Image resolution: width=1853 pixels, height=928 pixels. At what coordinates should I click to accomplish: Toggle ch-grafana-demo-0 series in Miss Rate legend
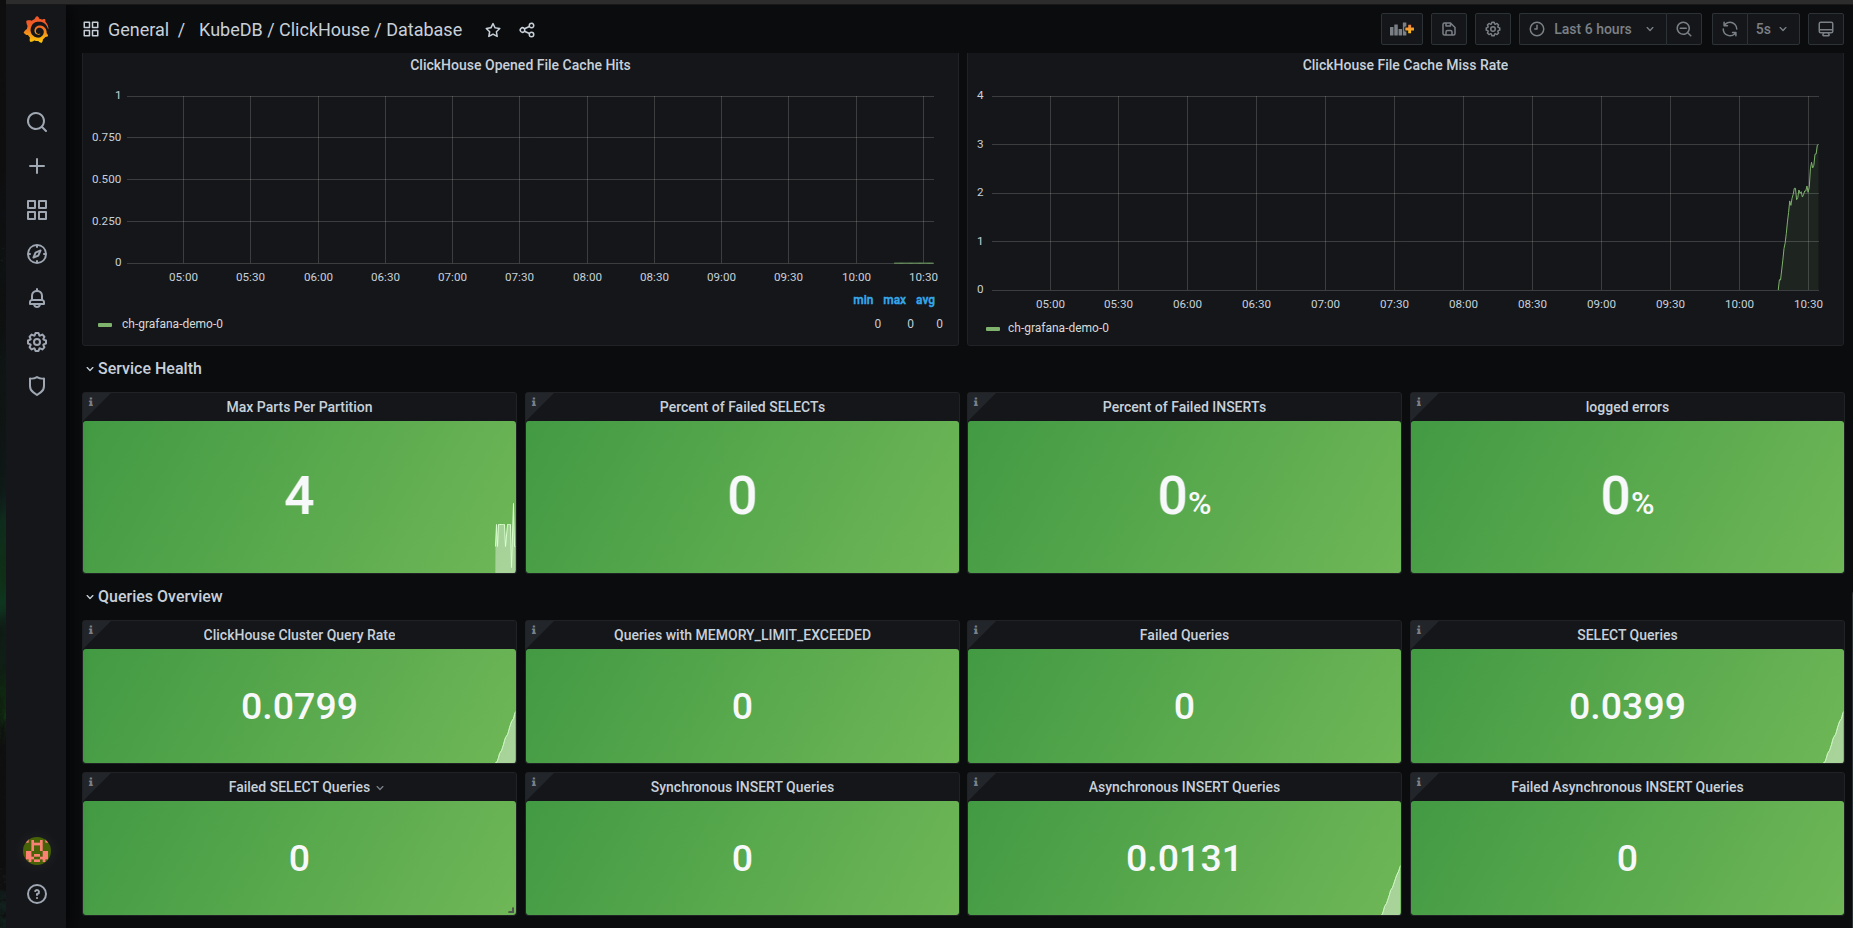coord(1058,328)
